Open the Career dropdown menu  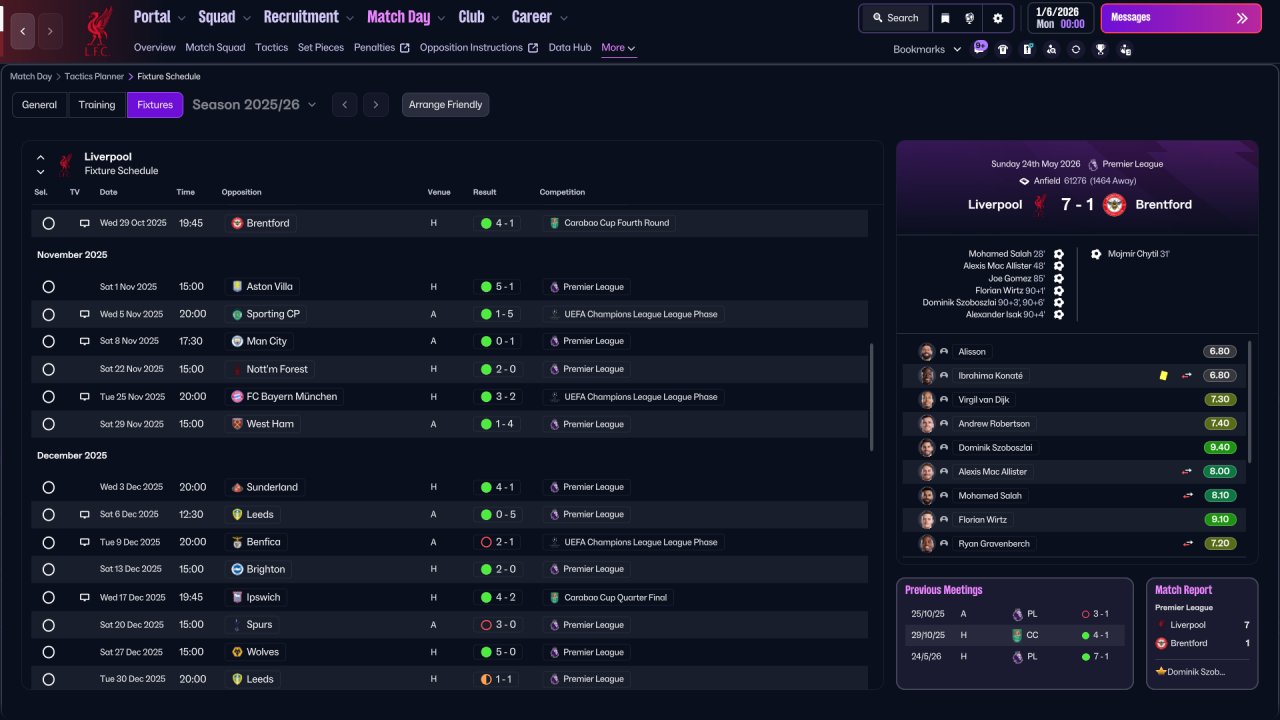(x=540, y=17)
